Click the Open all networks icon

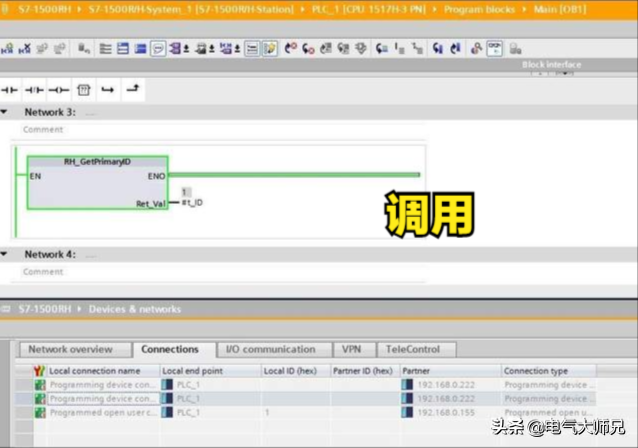[x=105, y=49]
